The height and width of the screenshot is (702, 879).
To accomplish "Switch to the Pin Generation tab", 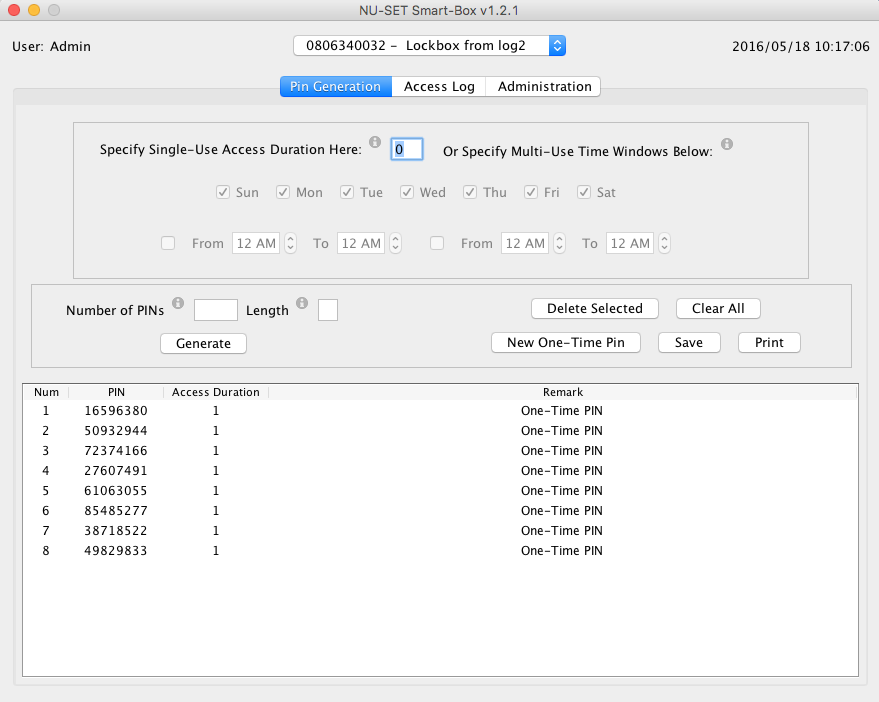I will click(336, 86).
